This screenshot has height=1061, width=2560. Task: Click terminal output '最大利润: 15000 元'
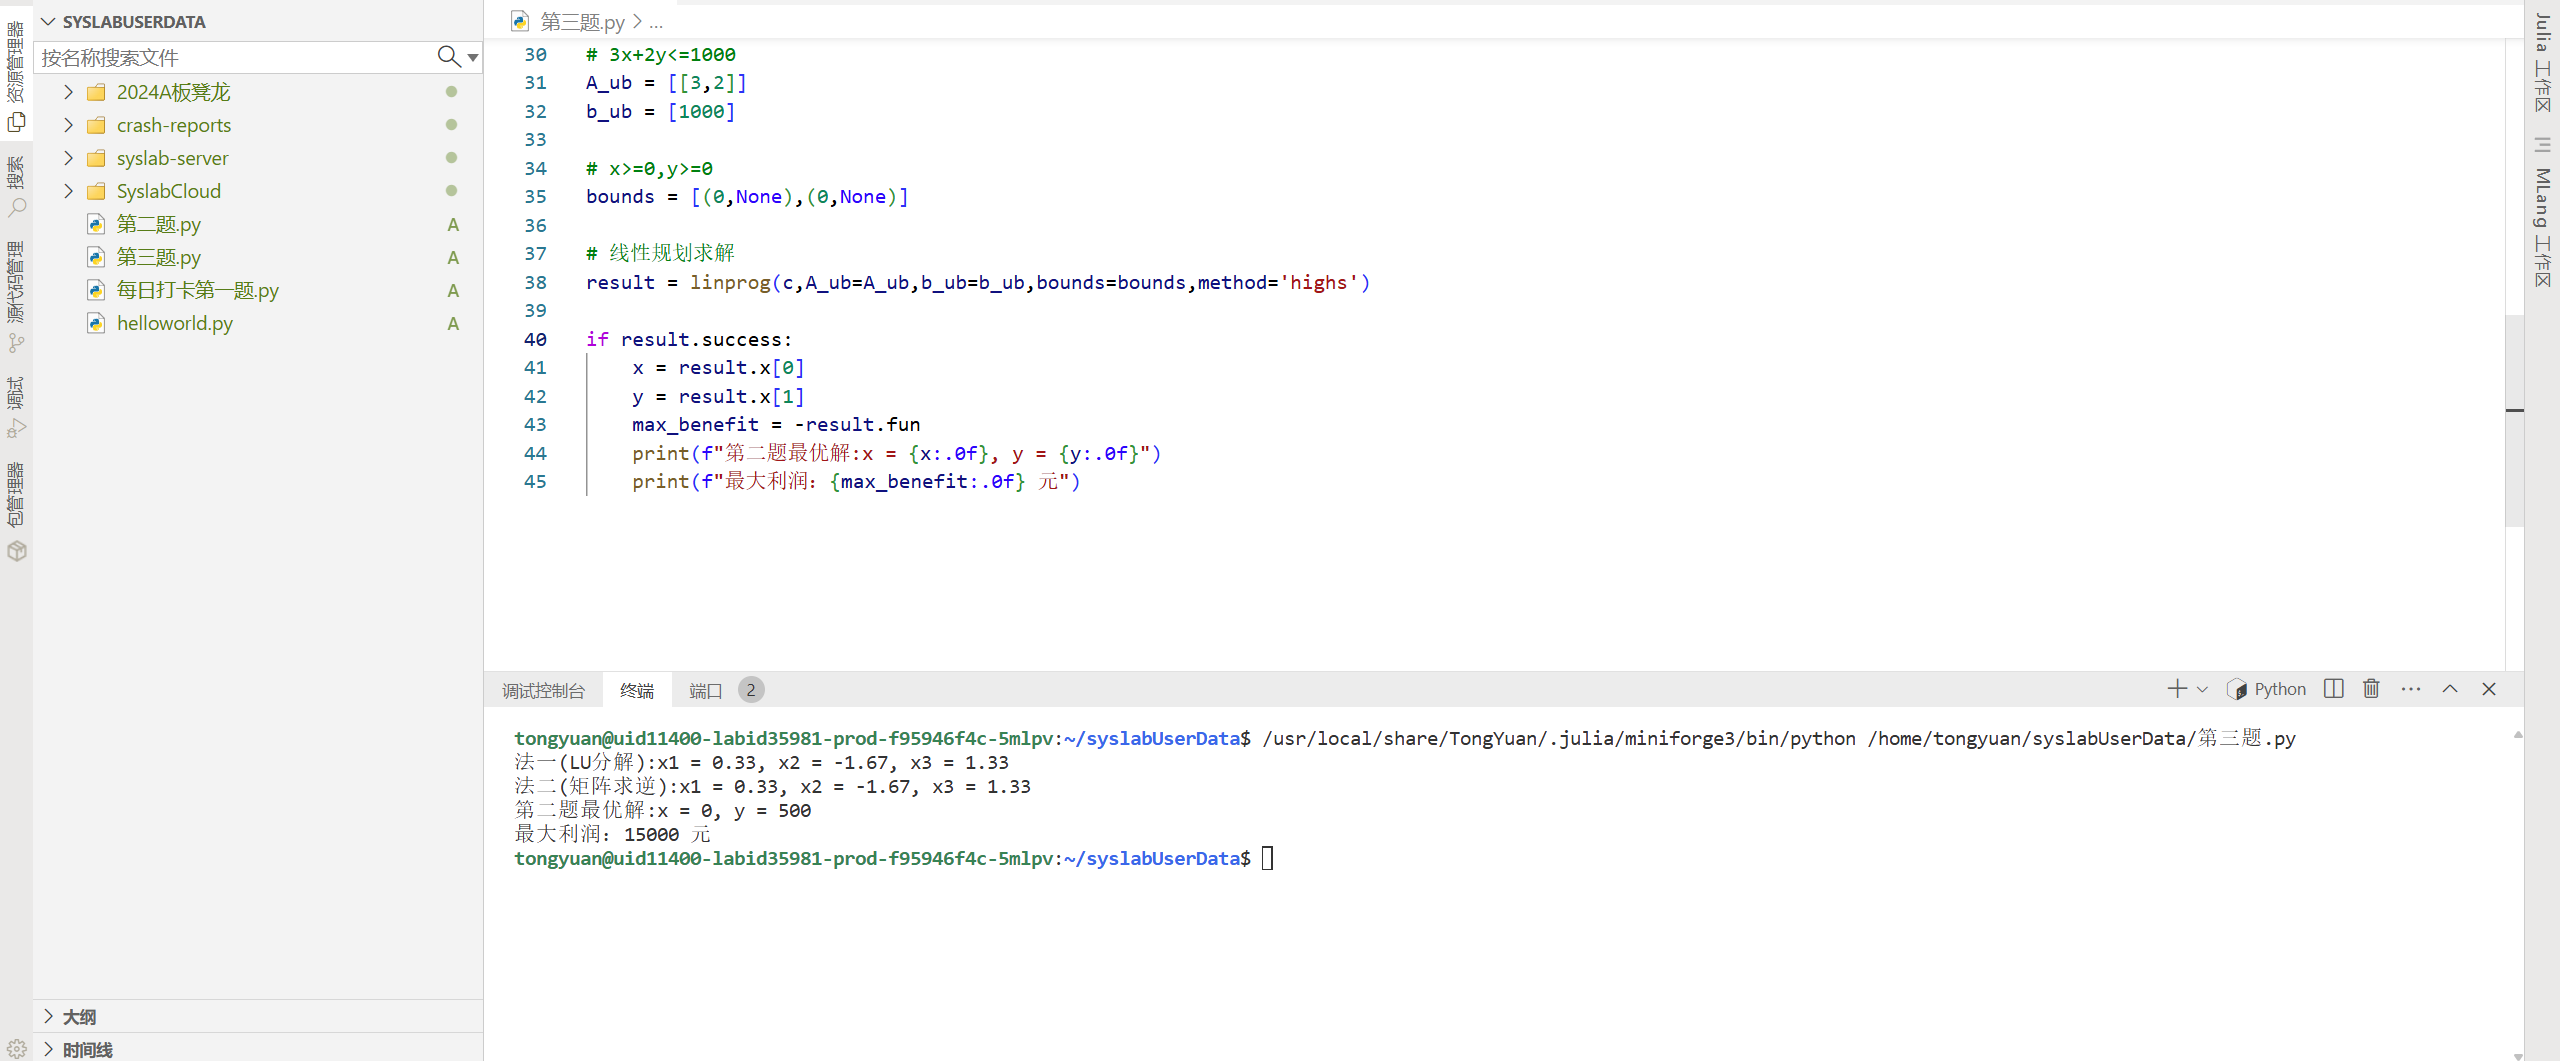point(612,835)
